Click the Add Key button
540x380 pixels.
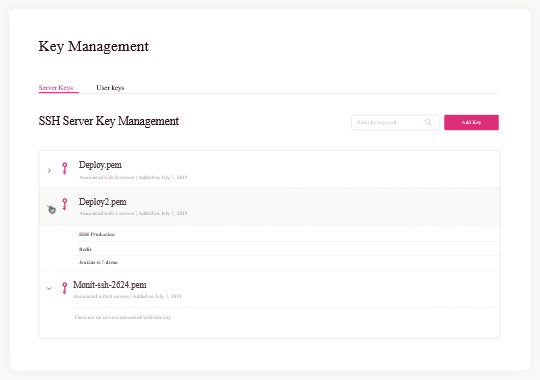(x=471, y=122)
